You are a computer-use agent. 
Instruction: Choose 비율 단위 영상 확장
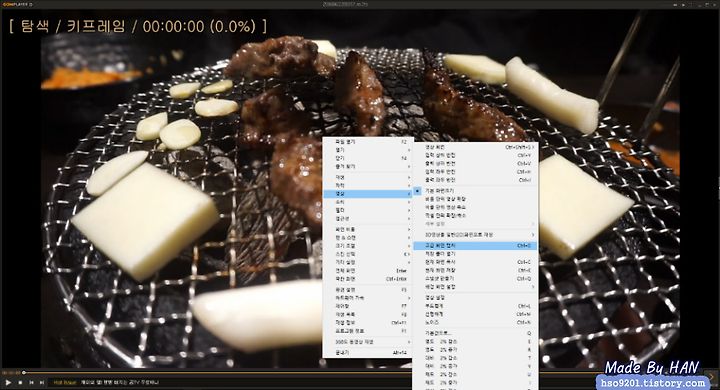(x=475, y=199)
